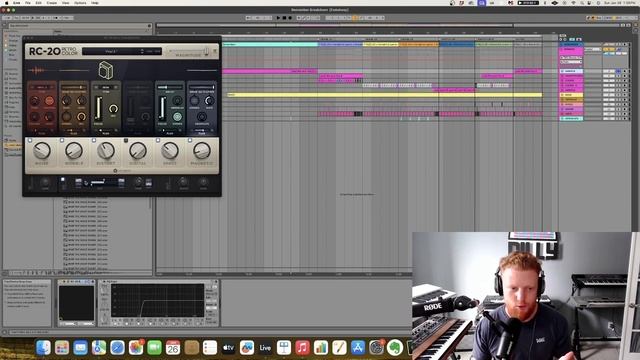
Task: Click the RC-20 preset up/down arrows
Action: tap(142, 51)
